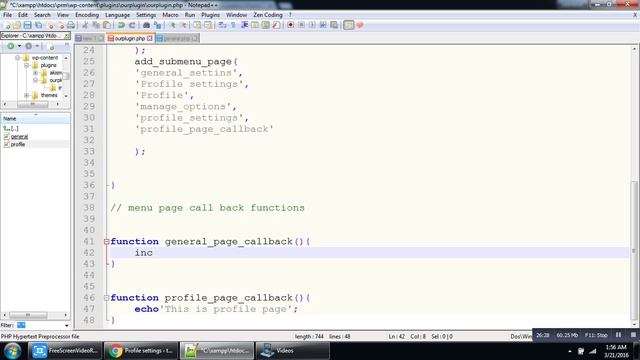Collapse the ourplugin folder node
This screenshot has width=640, height=360.
[36, 80]
